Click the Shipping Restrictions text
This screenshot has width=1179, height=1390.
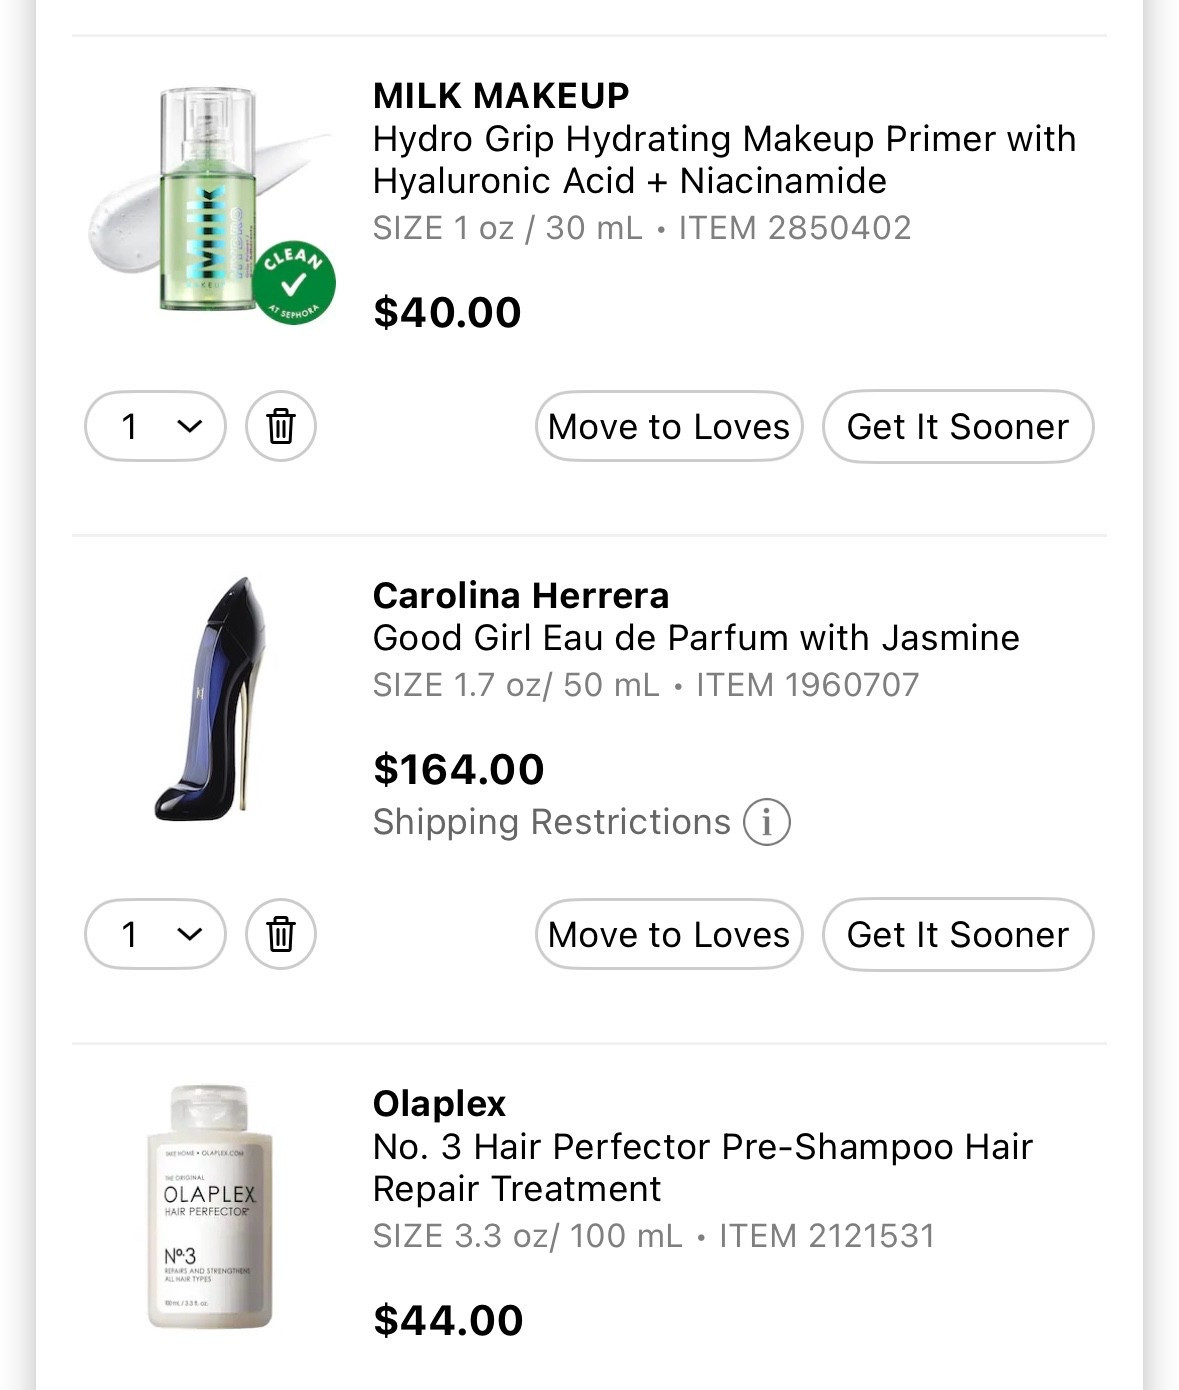tap(551, 822)
